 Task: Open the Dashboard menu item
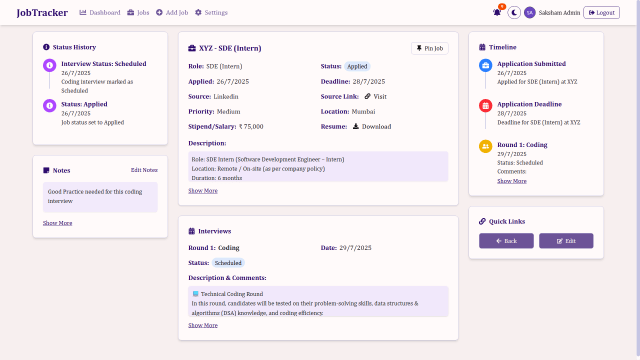pos(100,13)
